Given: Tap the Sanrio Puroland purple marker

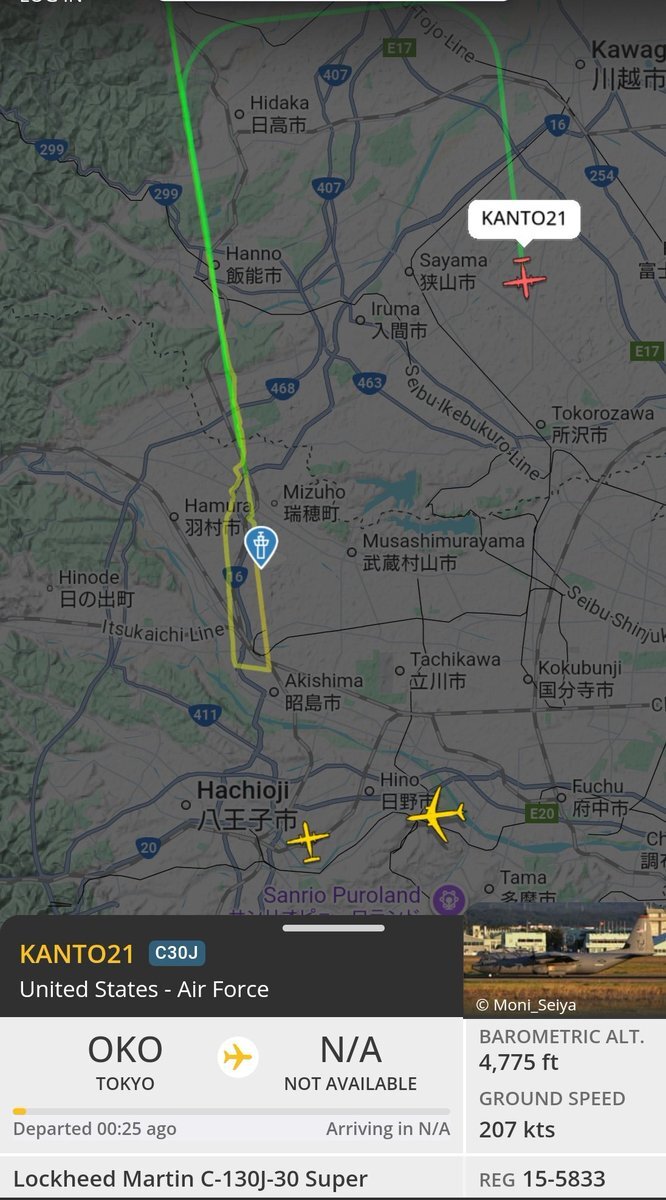Looking at the screenshot, I should (x=449, y=900).
